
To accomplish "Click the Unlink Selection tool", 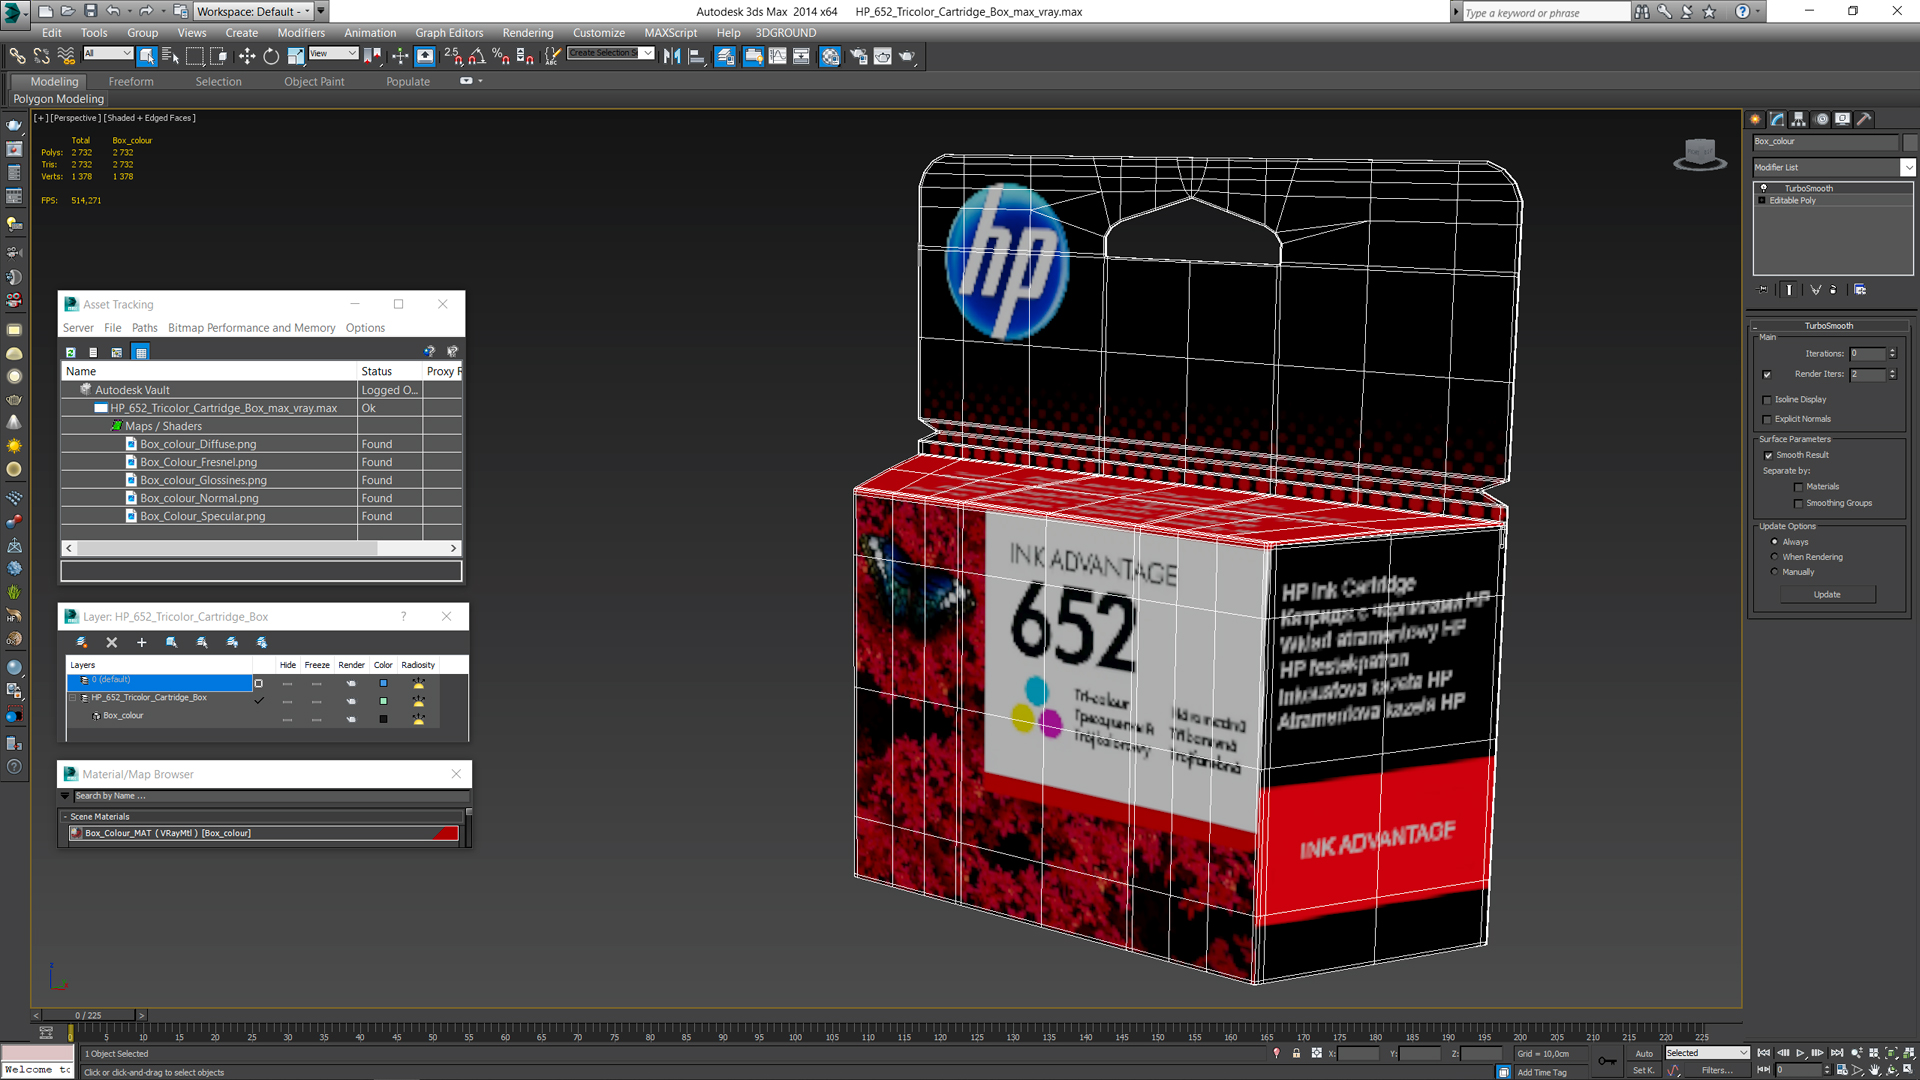I will pos(41,56).
